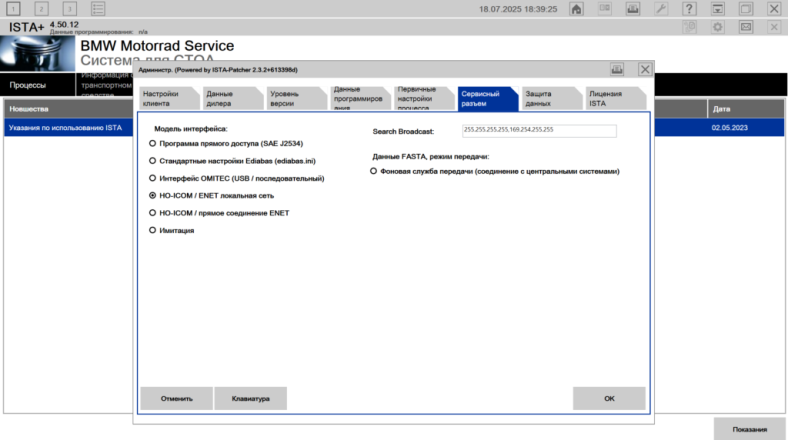Click the print icon in top bar
This screenshot has height=440, width=788.
click(x=633, y=9)
